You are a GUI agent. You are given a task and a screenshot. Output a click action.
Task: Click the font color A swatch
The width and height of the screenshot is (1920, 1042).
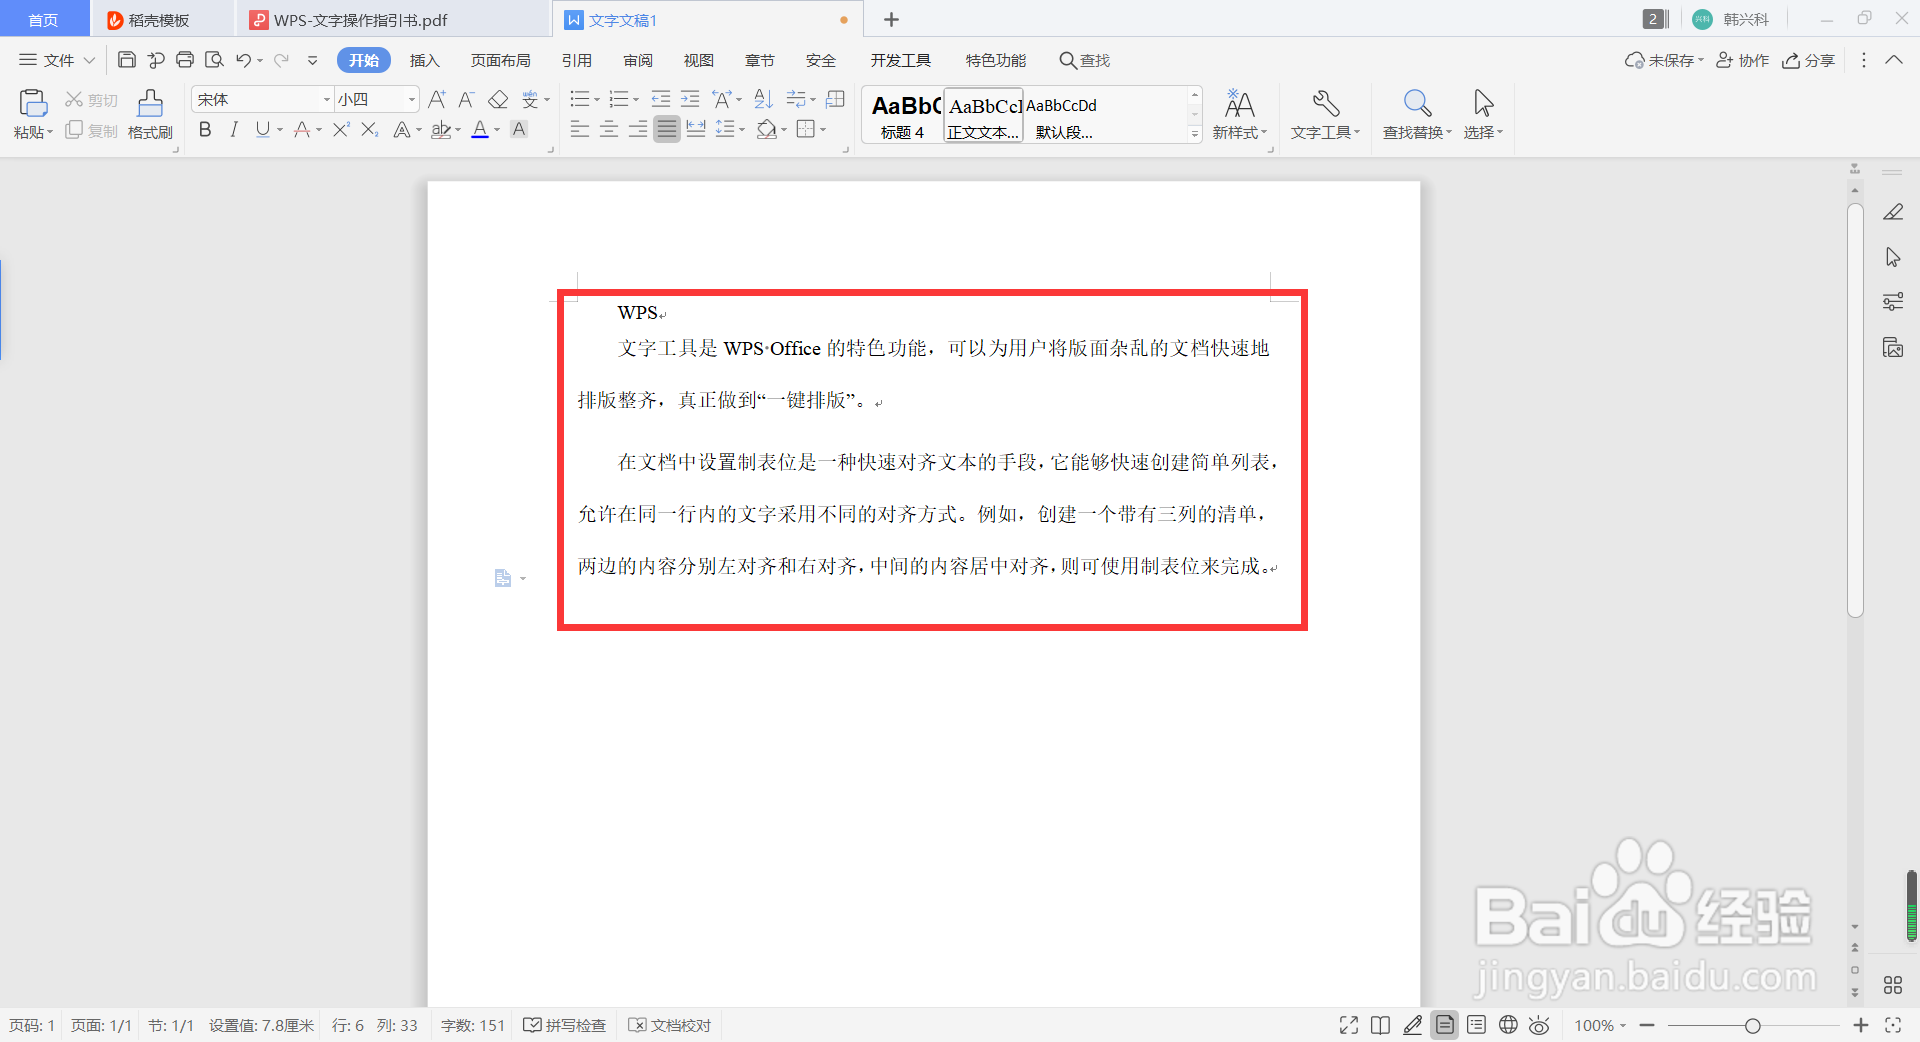[x=480, y=129]
